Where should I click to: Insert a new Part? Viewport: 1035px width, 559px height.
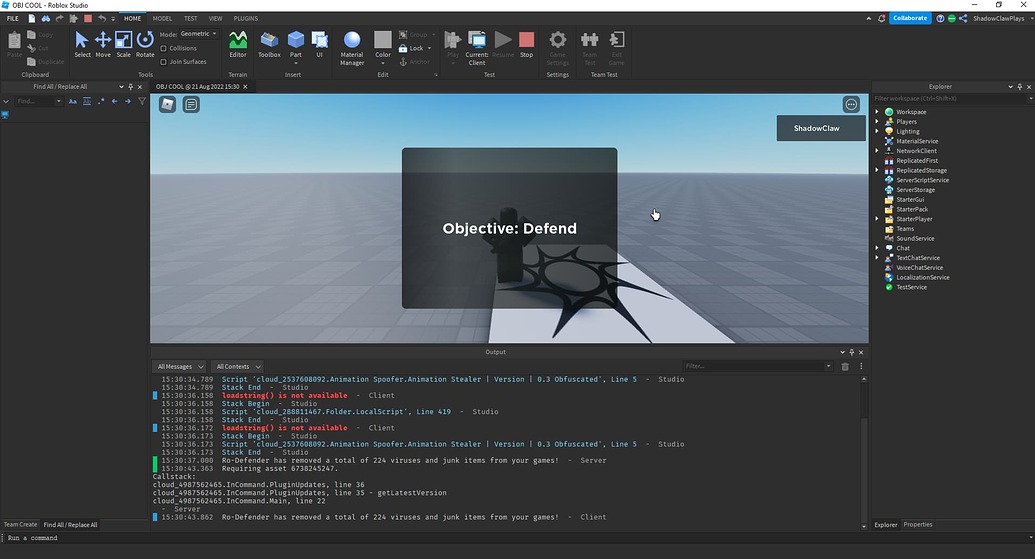click(296, 41)
